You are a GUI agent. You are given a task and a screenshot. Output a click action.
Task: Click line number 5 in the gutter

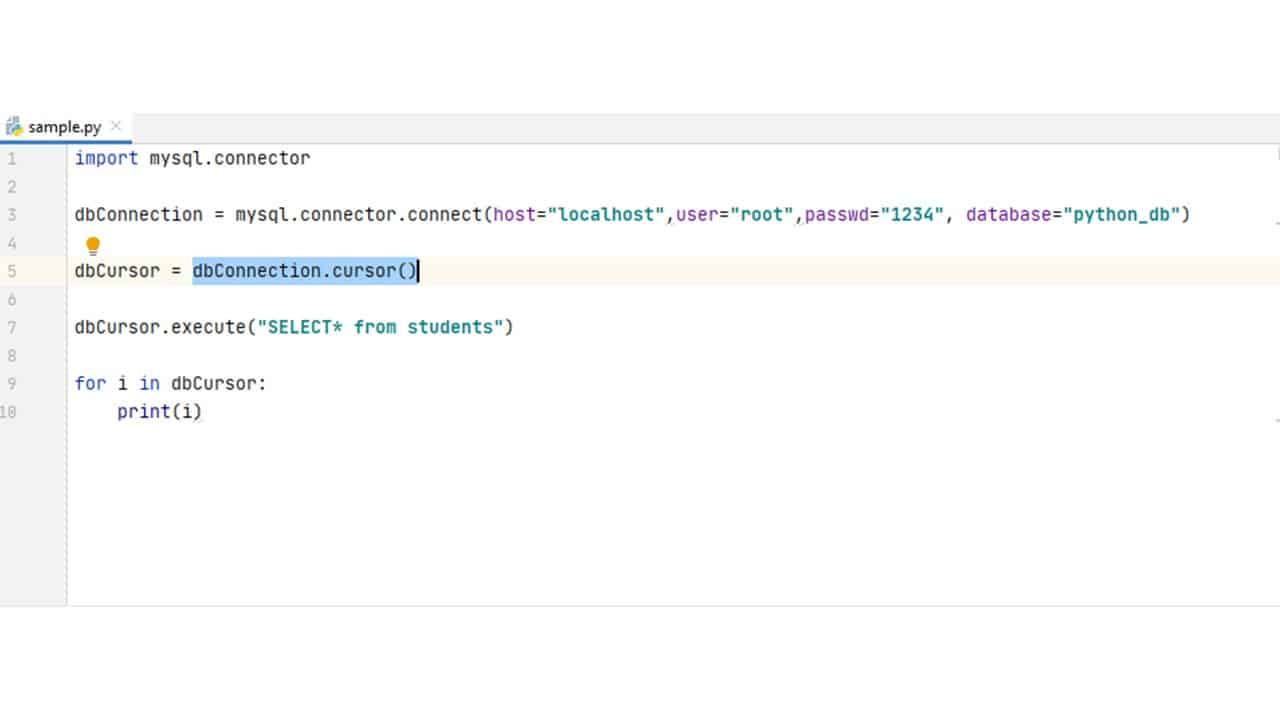12,270
